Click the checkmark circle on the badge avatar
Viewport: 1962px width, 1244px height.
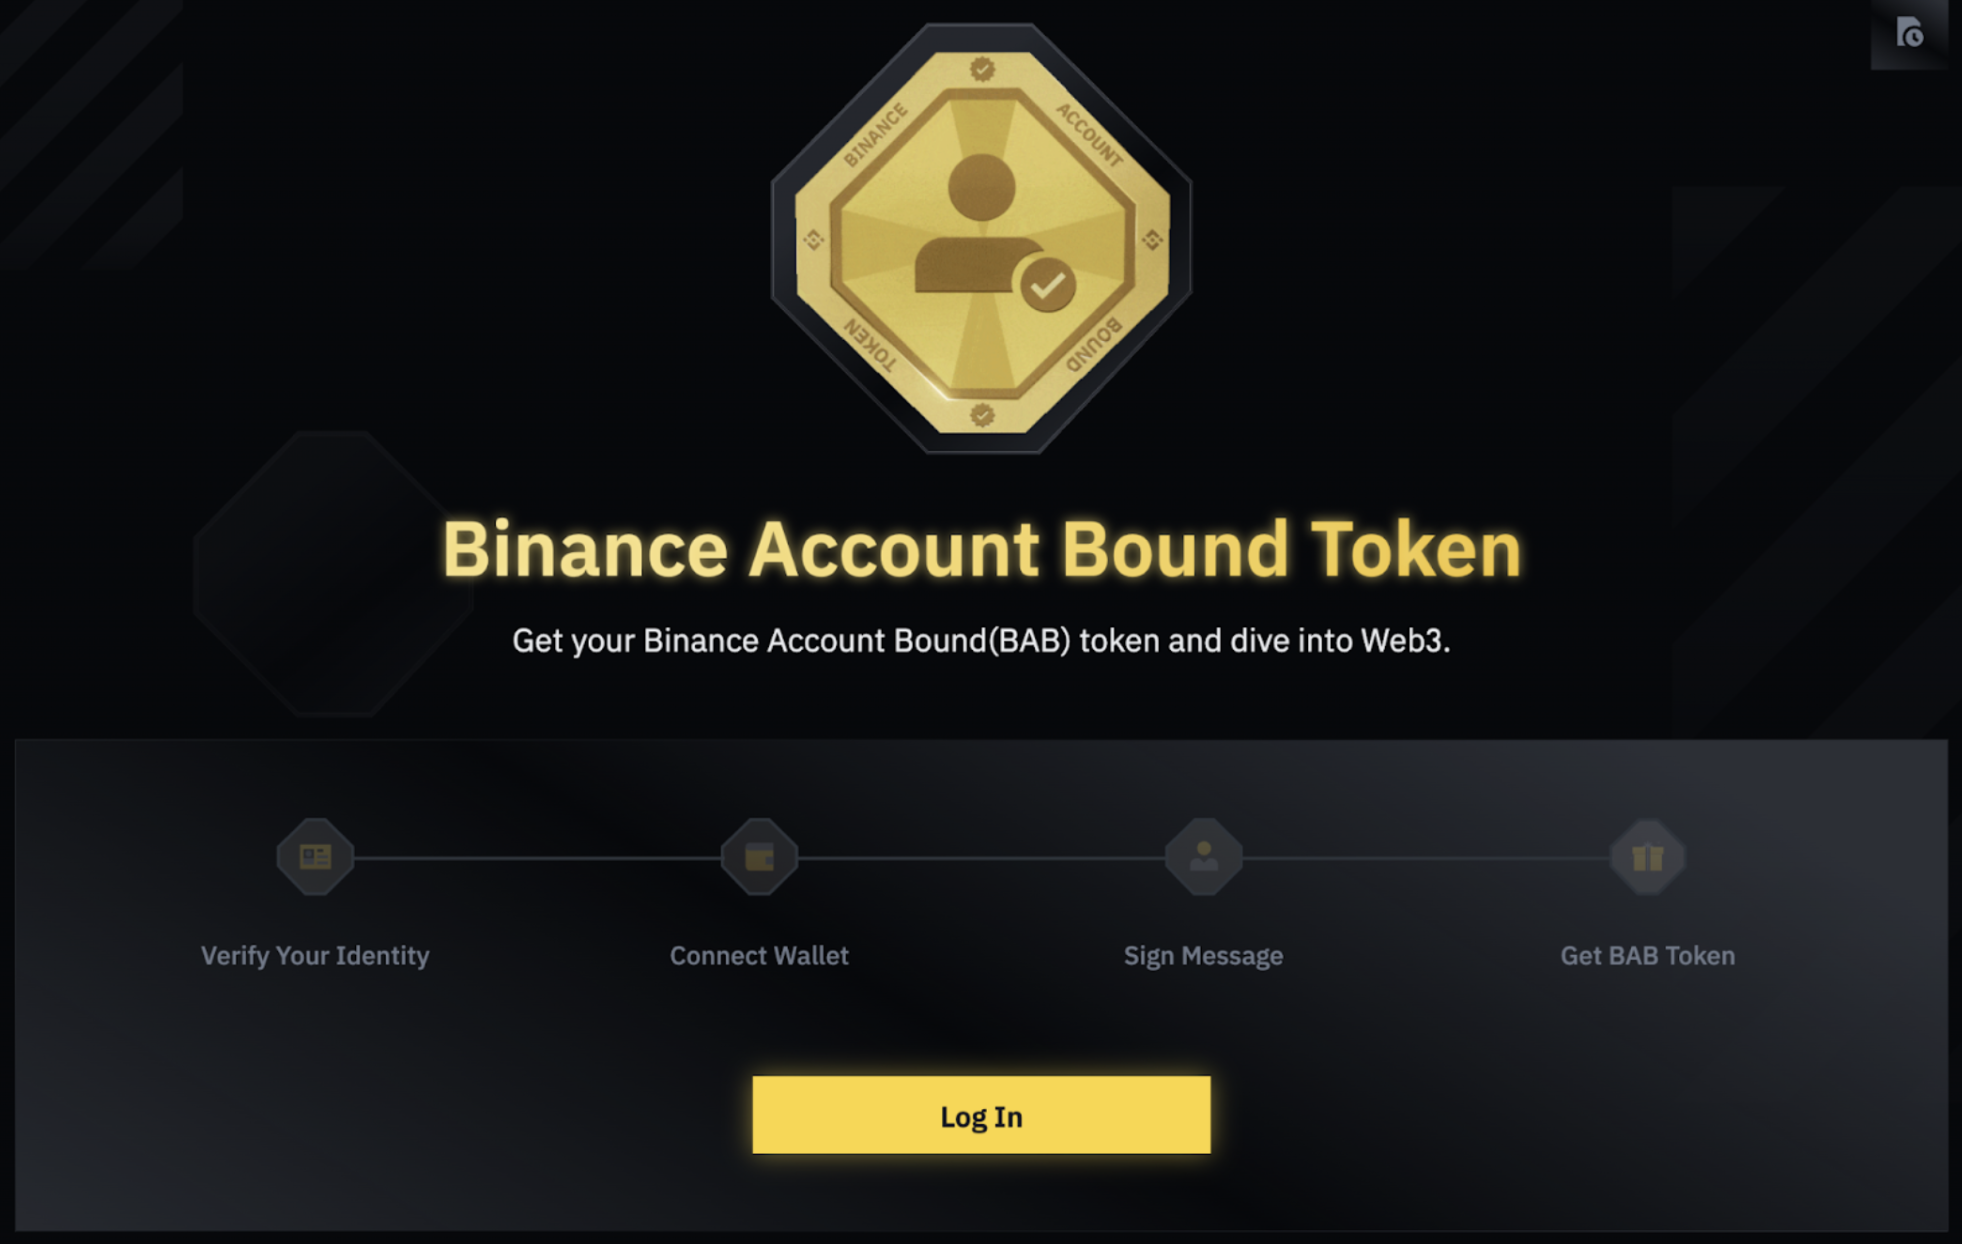1047,286
